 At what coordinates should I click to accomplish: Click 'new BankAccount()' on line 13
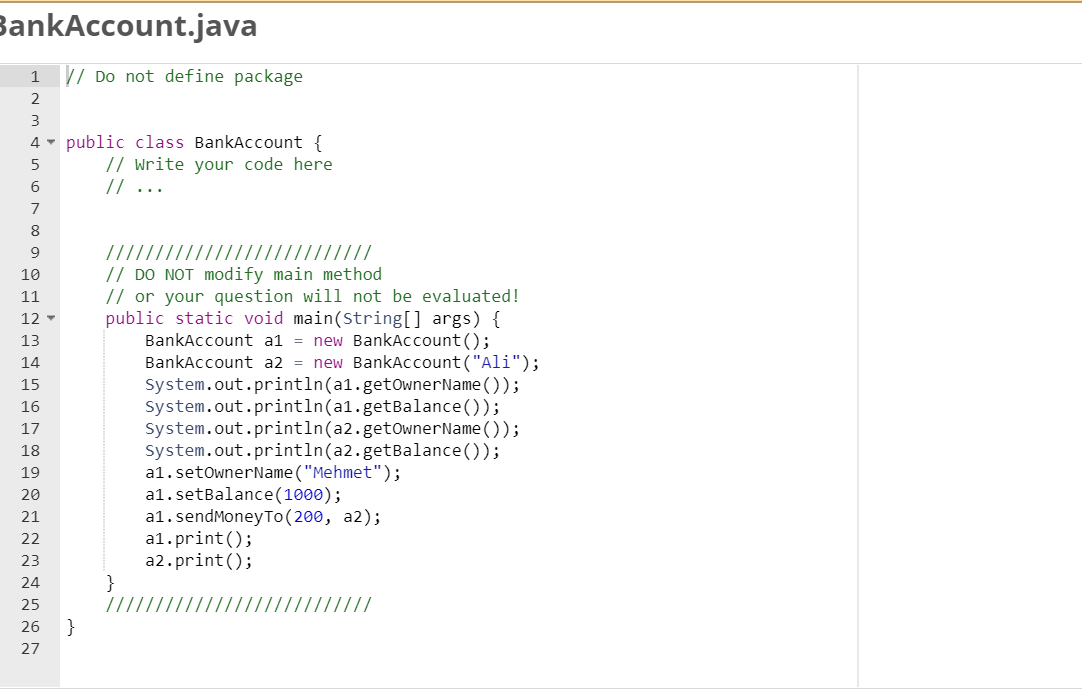400,340
